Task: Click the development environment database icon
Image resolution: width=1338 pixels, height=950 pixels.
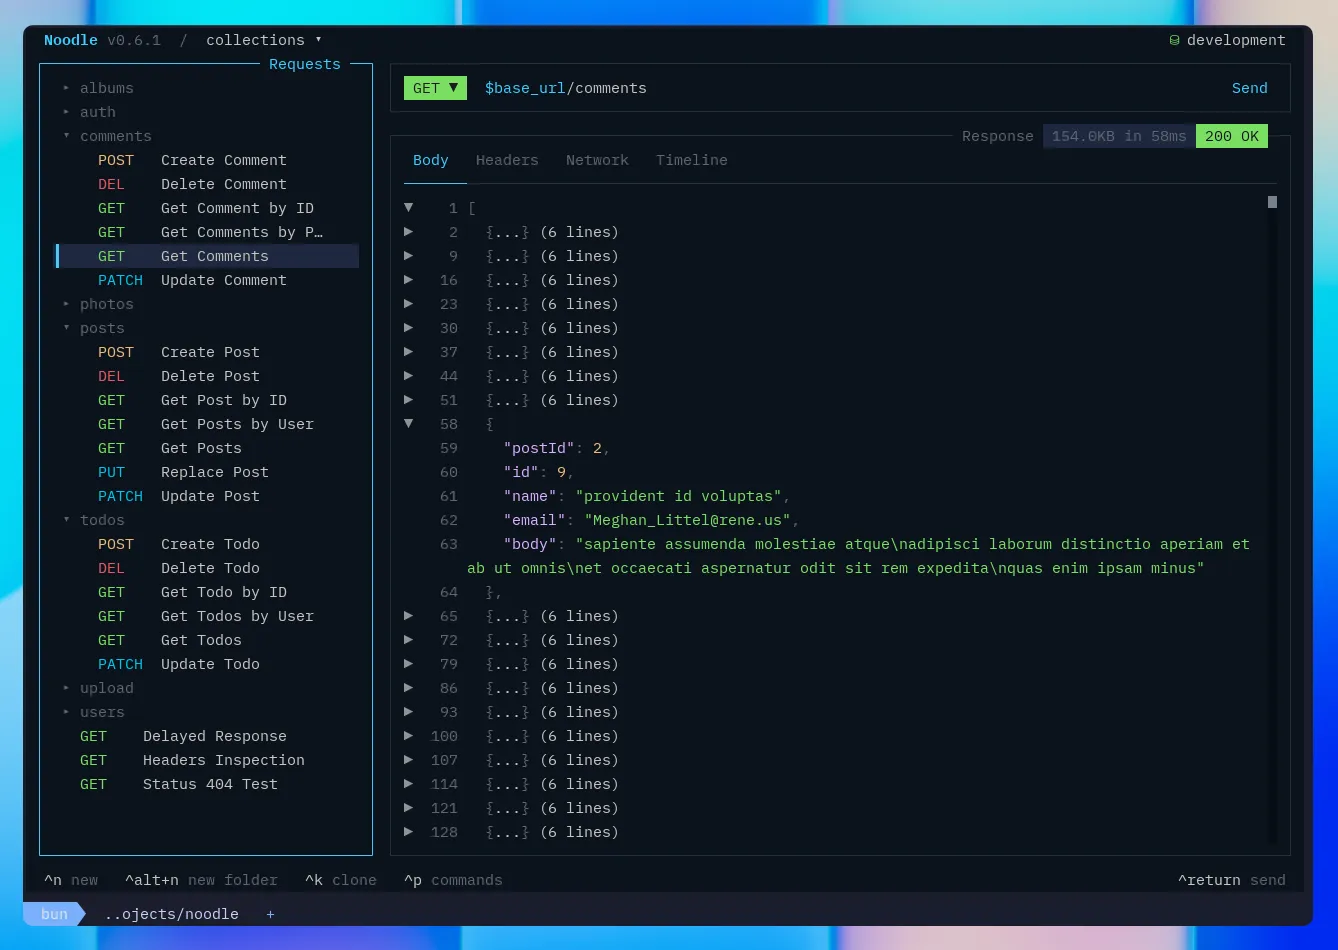Action: click(x=1175, y=40)
